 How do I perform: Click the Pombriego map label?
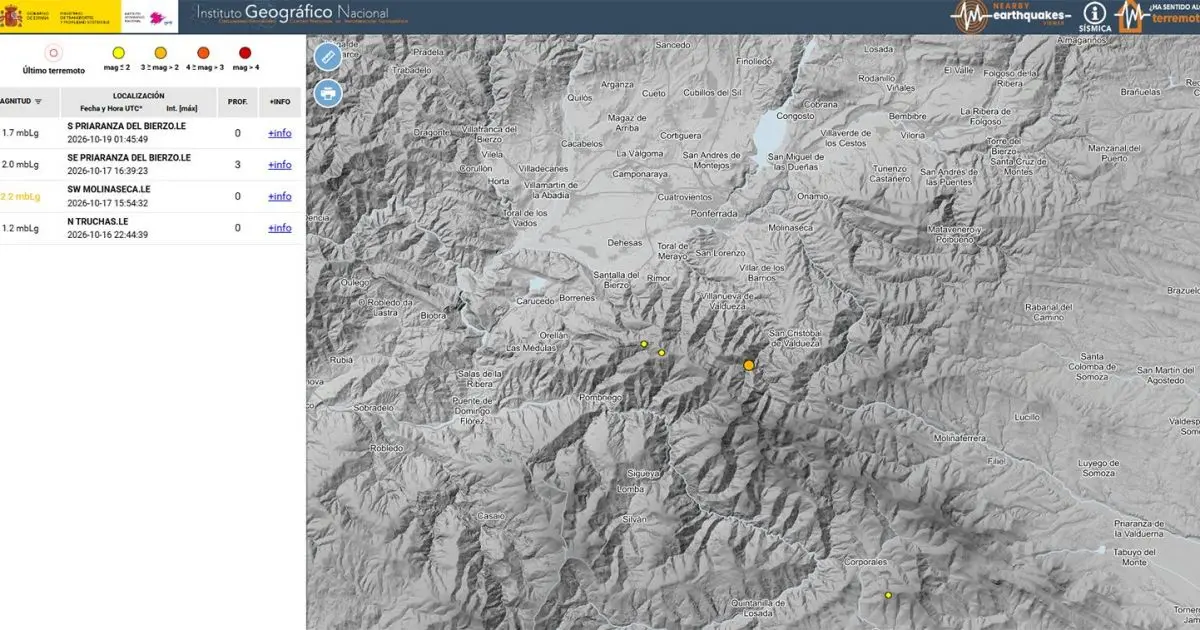click(x=601, y=397)
